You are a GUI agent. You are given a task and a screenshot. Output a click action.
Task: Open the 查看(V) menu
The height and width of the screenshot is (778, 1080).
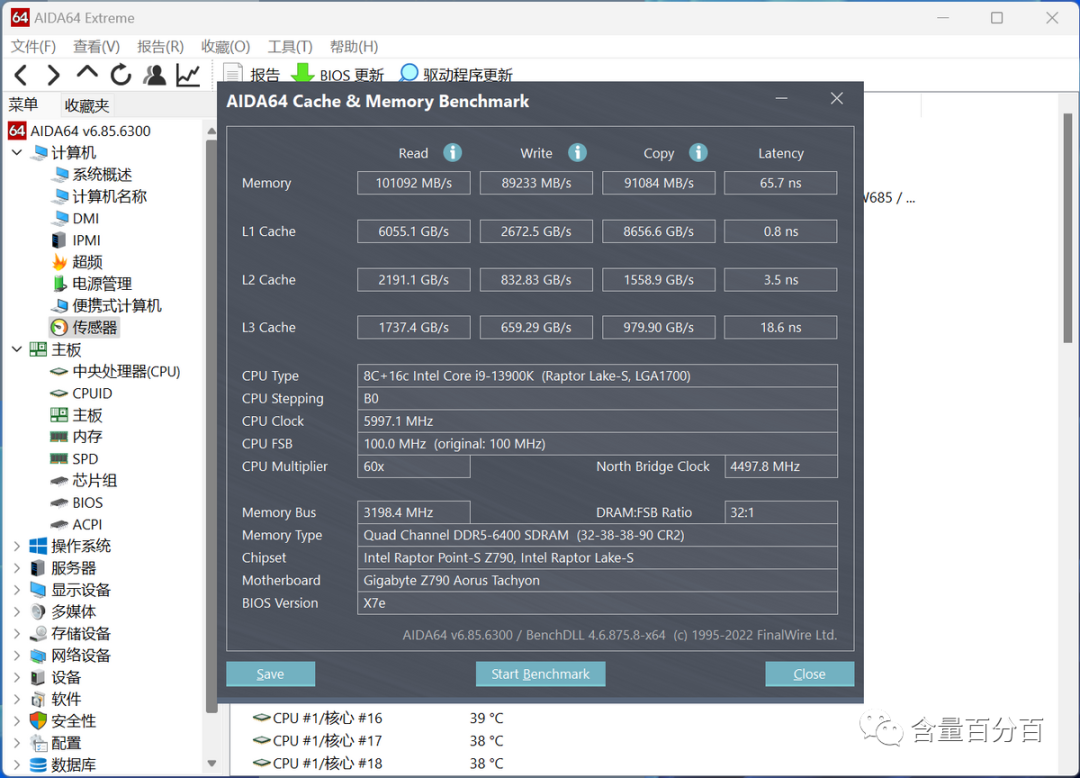click(x=96, y=46)
